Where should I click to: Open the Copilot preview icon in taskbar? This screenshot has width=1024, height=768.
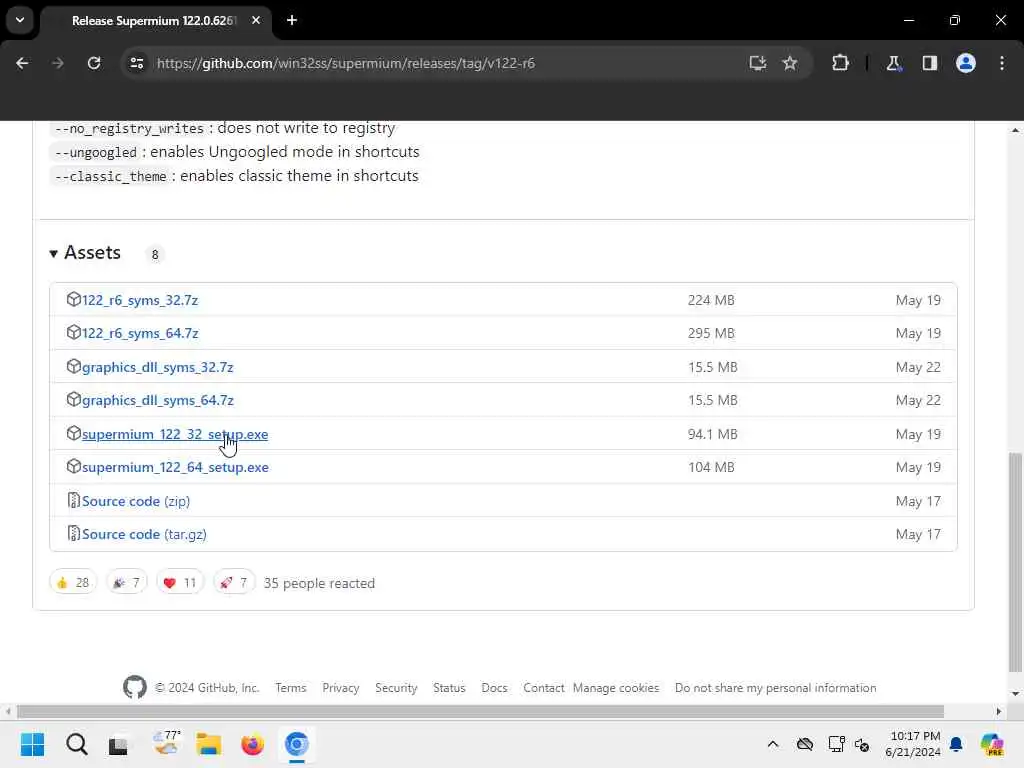pyautogui.click(x=992, y=744)
